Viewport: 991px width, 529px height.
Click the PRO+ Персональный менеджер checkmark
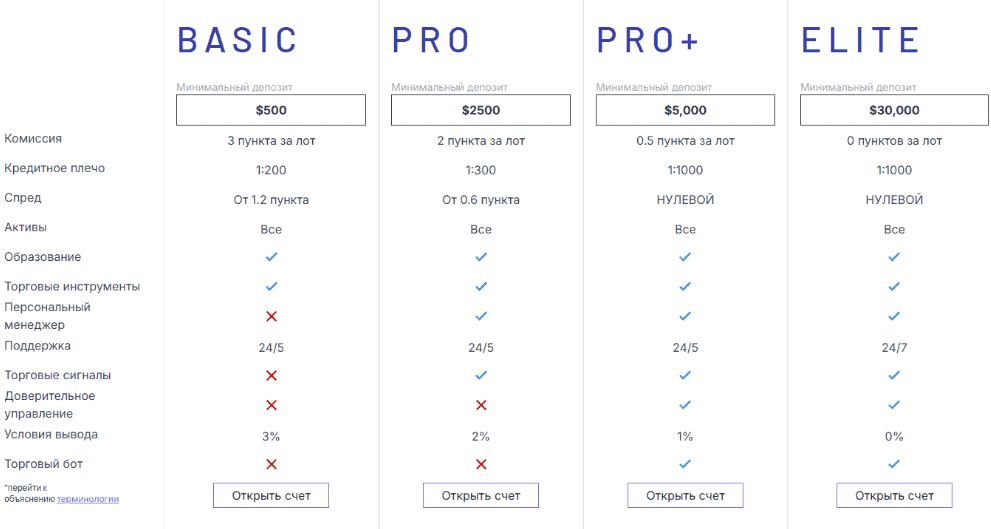[685, 316]
